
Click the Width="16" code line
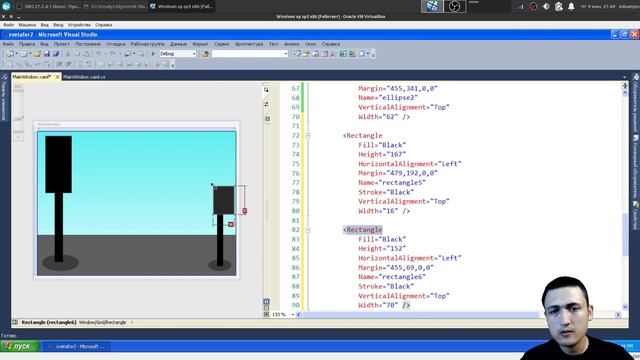click(384, 211)
